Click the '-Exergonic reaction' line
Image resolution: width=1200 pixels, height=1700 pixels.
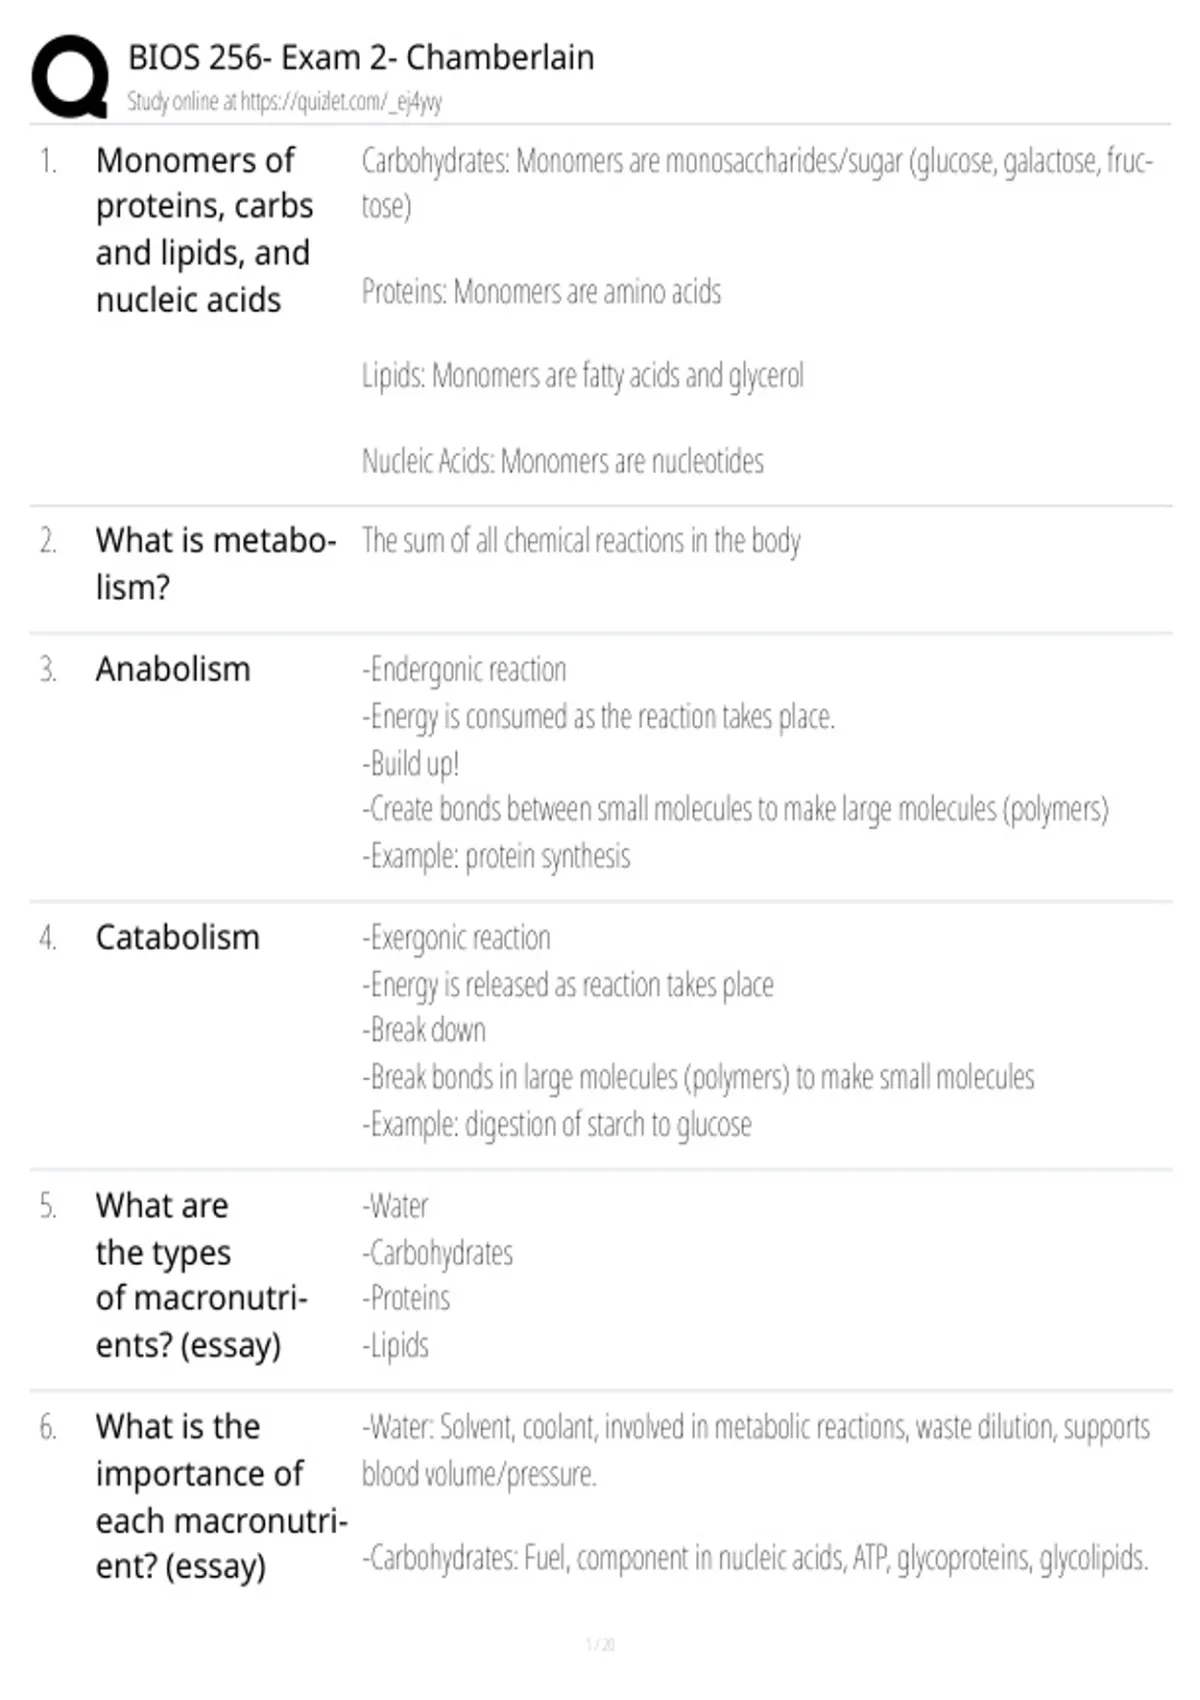[x=456, y=937]
